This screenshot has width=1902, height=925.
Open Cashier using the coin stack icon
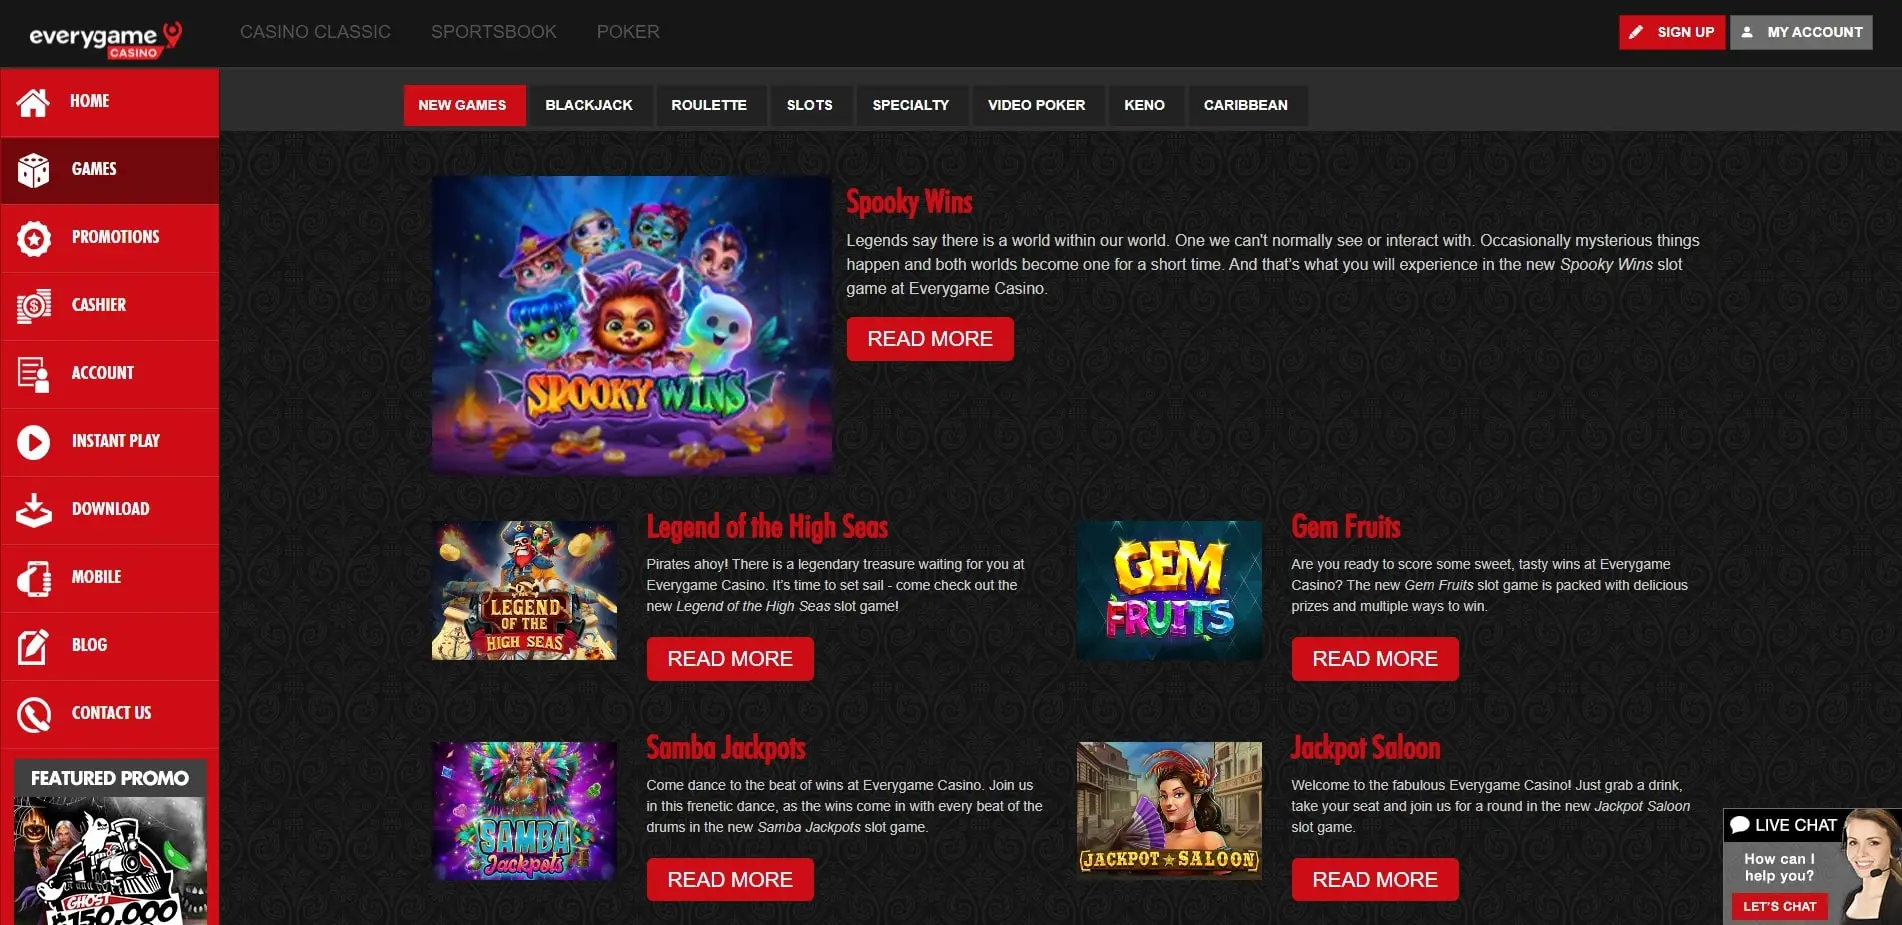click(33, 306)
